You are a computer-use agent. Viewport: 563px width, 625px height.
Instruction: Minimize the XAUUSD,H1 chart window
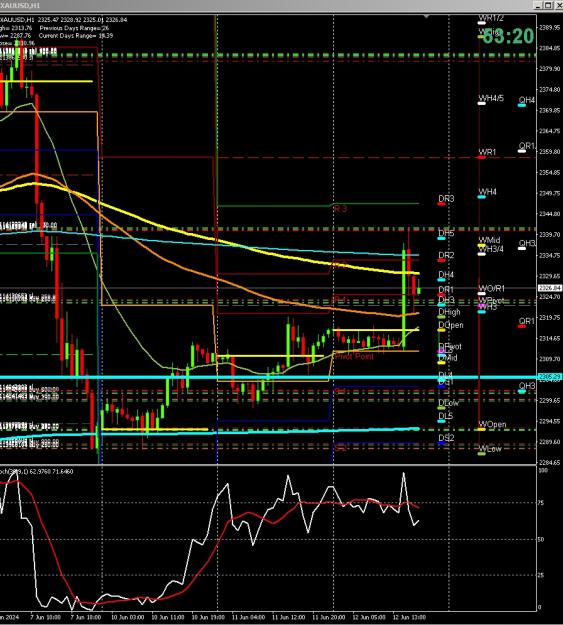tap(538, 5)
